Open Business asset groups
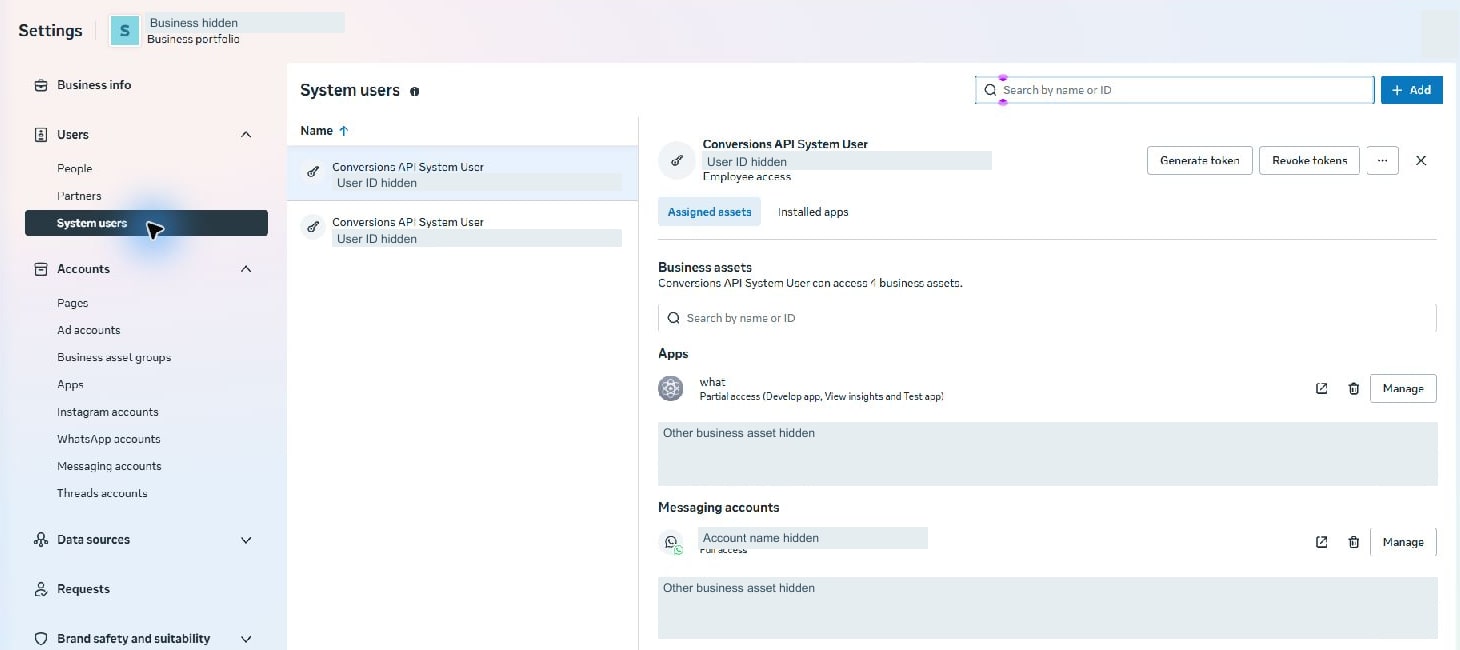1460x650 pixels. 114,357
